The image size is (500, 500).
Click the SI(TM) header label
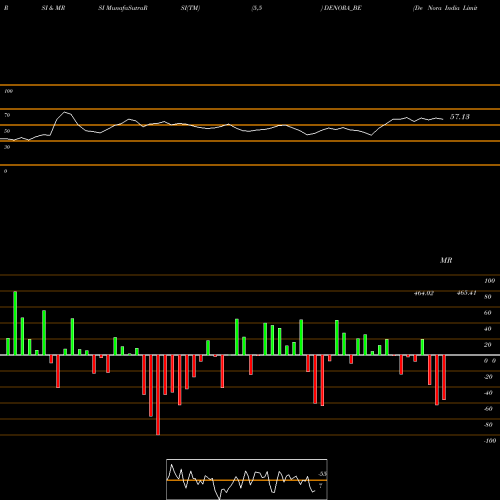tap(190, 8)
